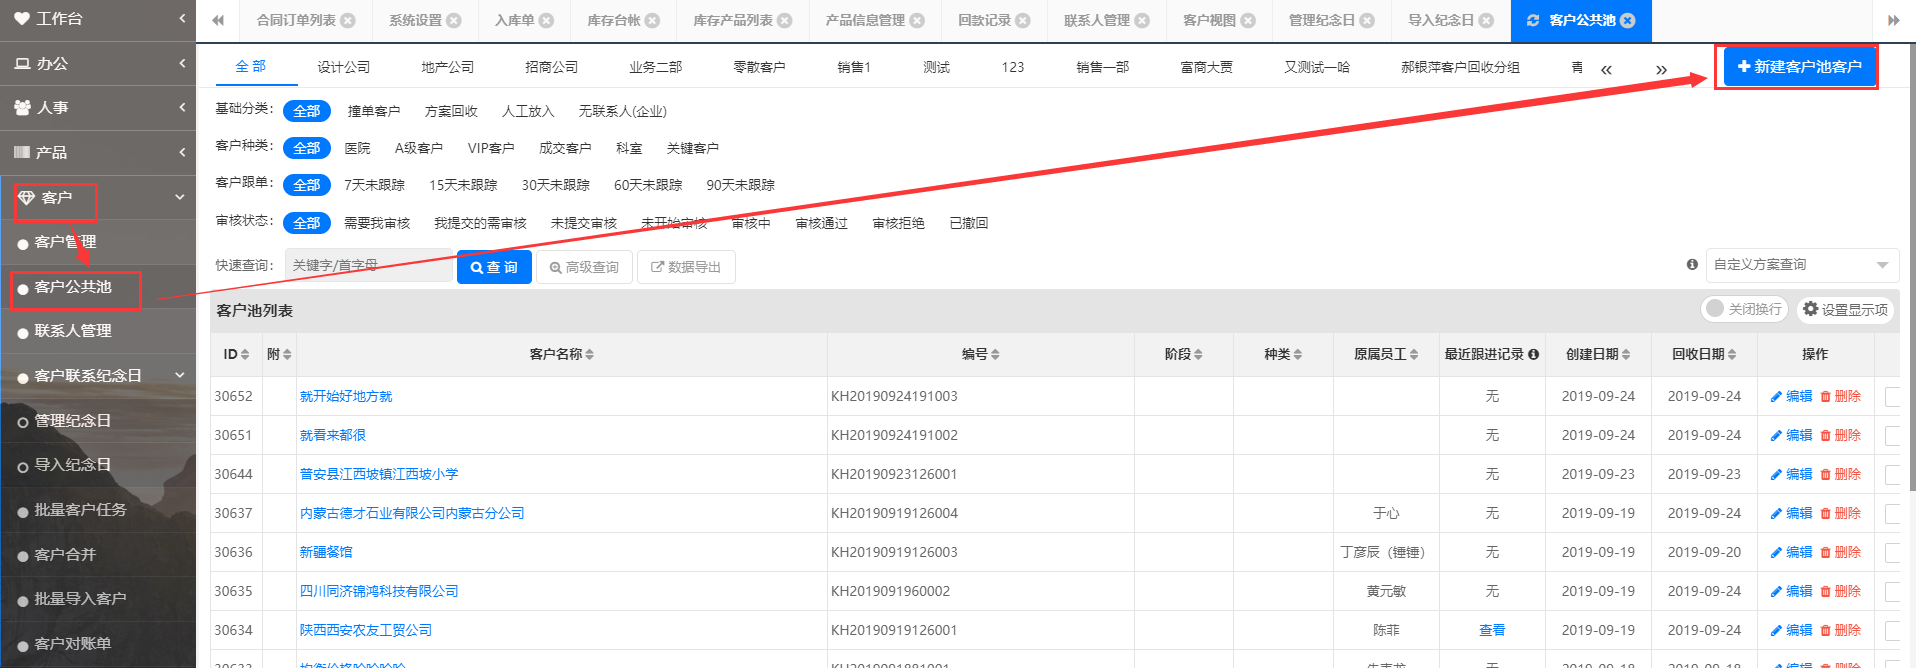The image size is (1917, 668).
Task: Tick the checkbox for row 30637
Action: tap(1892, 513)
